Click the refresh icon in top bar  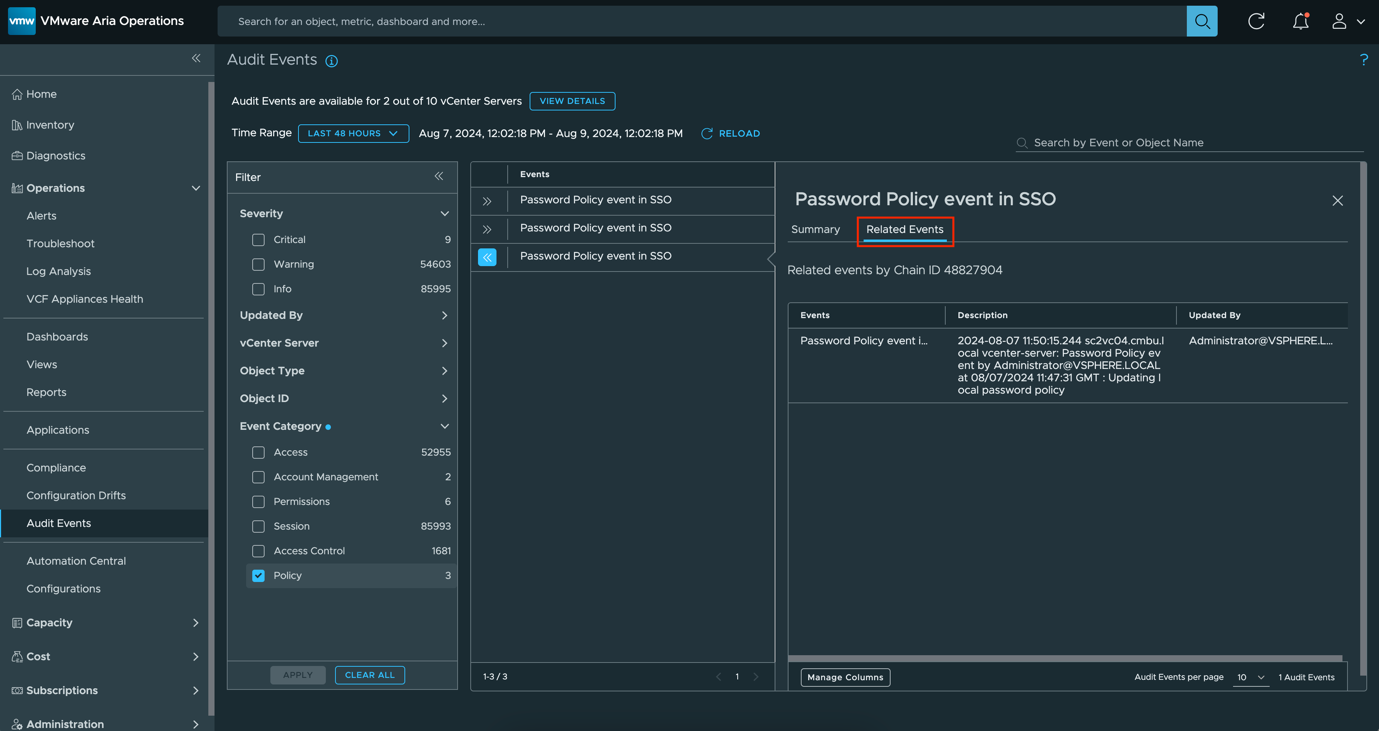(1256, 21)
